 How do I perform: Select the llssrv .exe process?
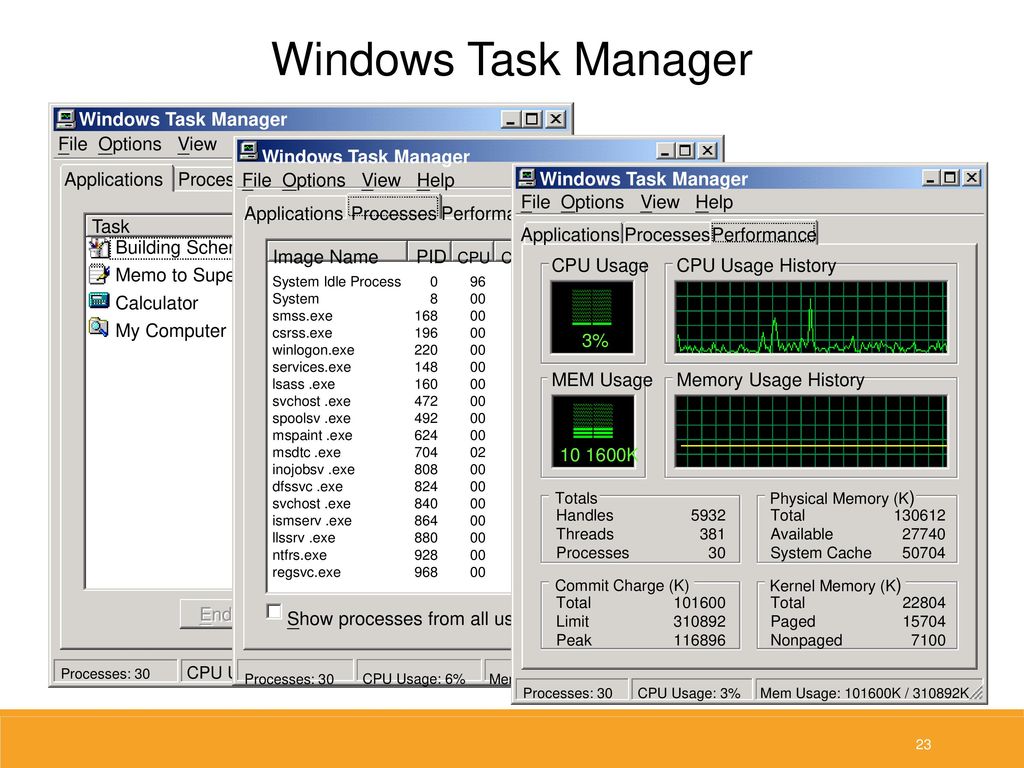point(388,537)
